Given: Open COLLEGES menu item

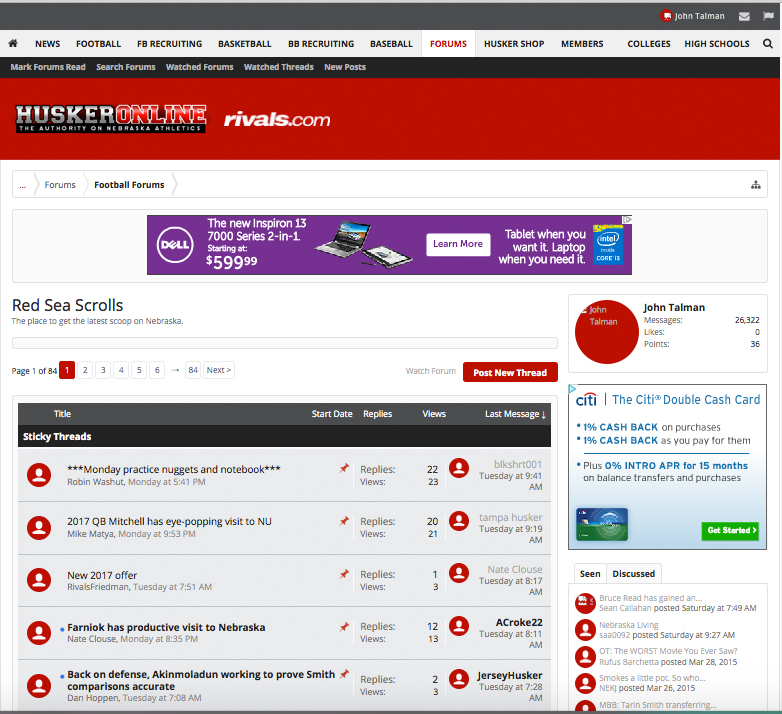Looking at the screenshot, I should [649, 44].
